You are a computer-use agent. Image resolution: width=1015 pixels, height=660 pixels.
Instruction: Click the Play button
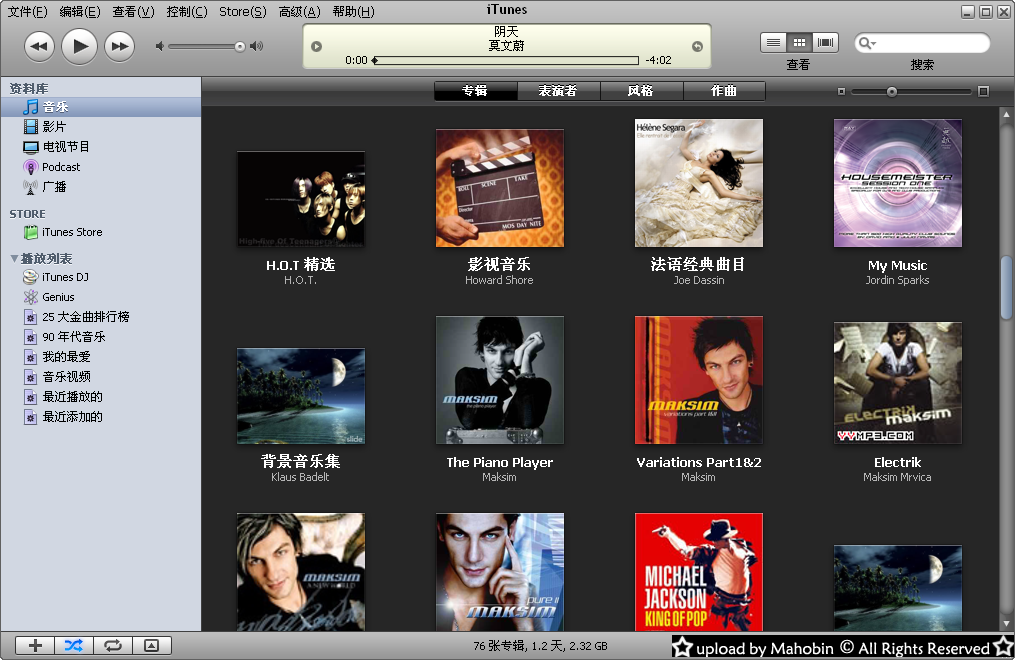coord(80,47)
